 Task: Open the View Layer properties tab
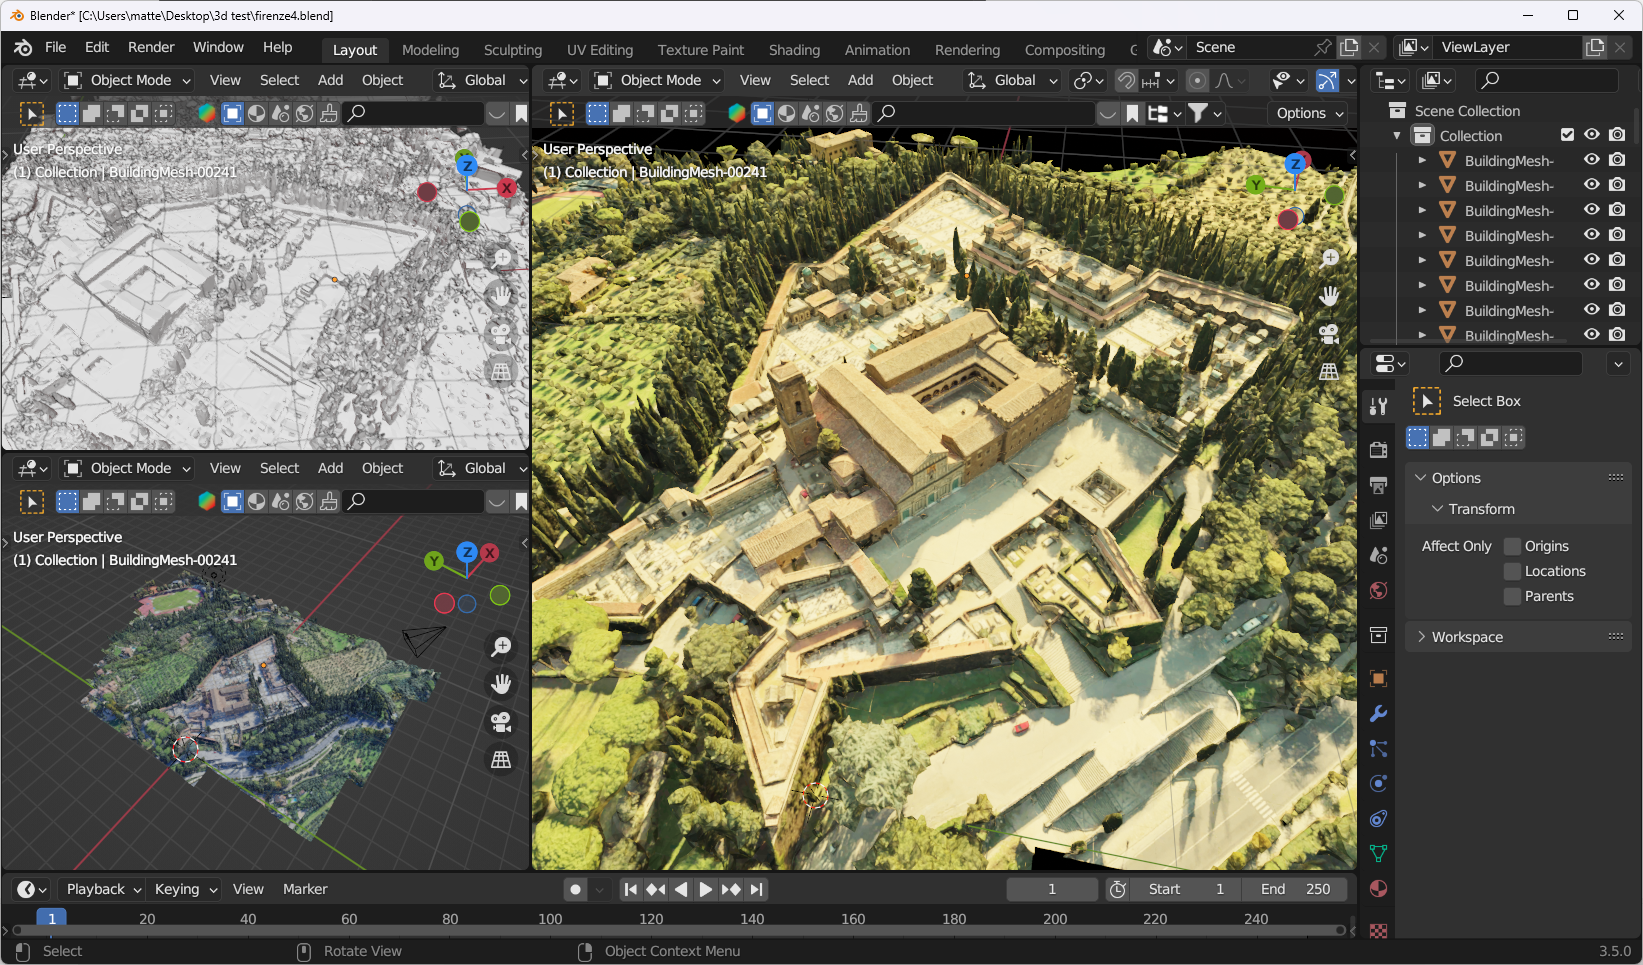[1378, 520]
